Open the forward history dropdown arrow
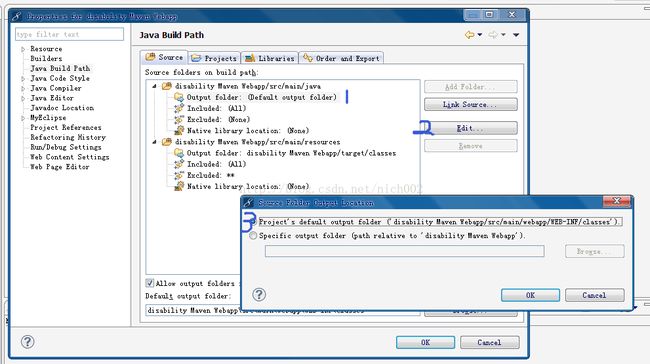The width and height of the screenshot is (650, 364). [503, 35]
